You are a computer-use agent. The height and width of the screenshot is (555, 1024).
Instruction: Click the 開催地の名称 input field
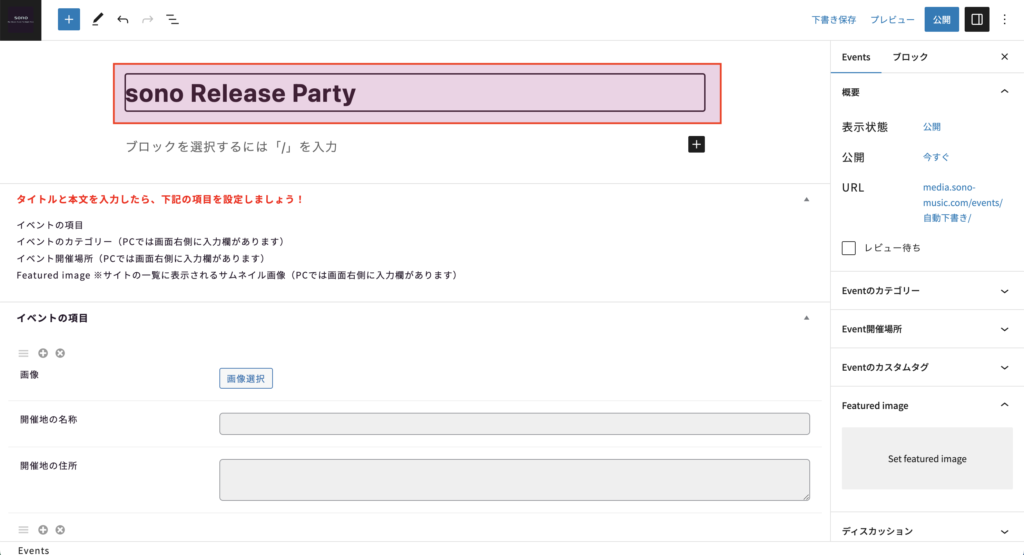[514, 424]
